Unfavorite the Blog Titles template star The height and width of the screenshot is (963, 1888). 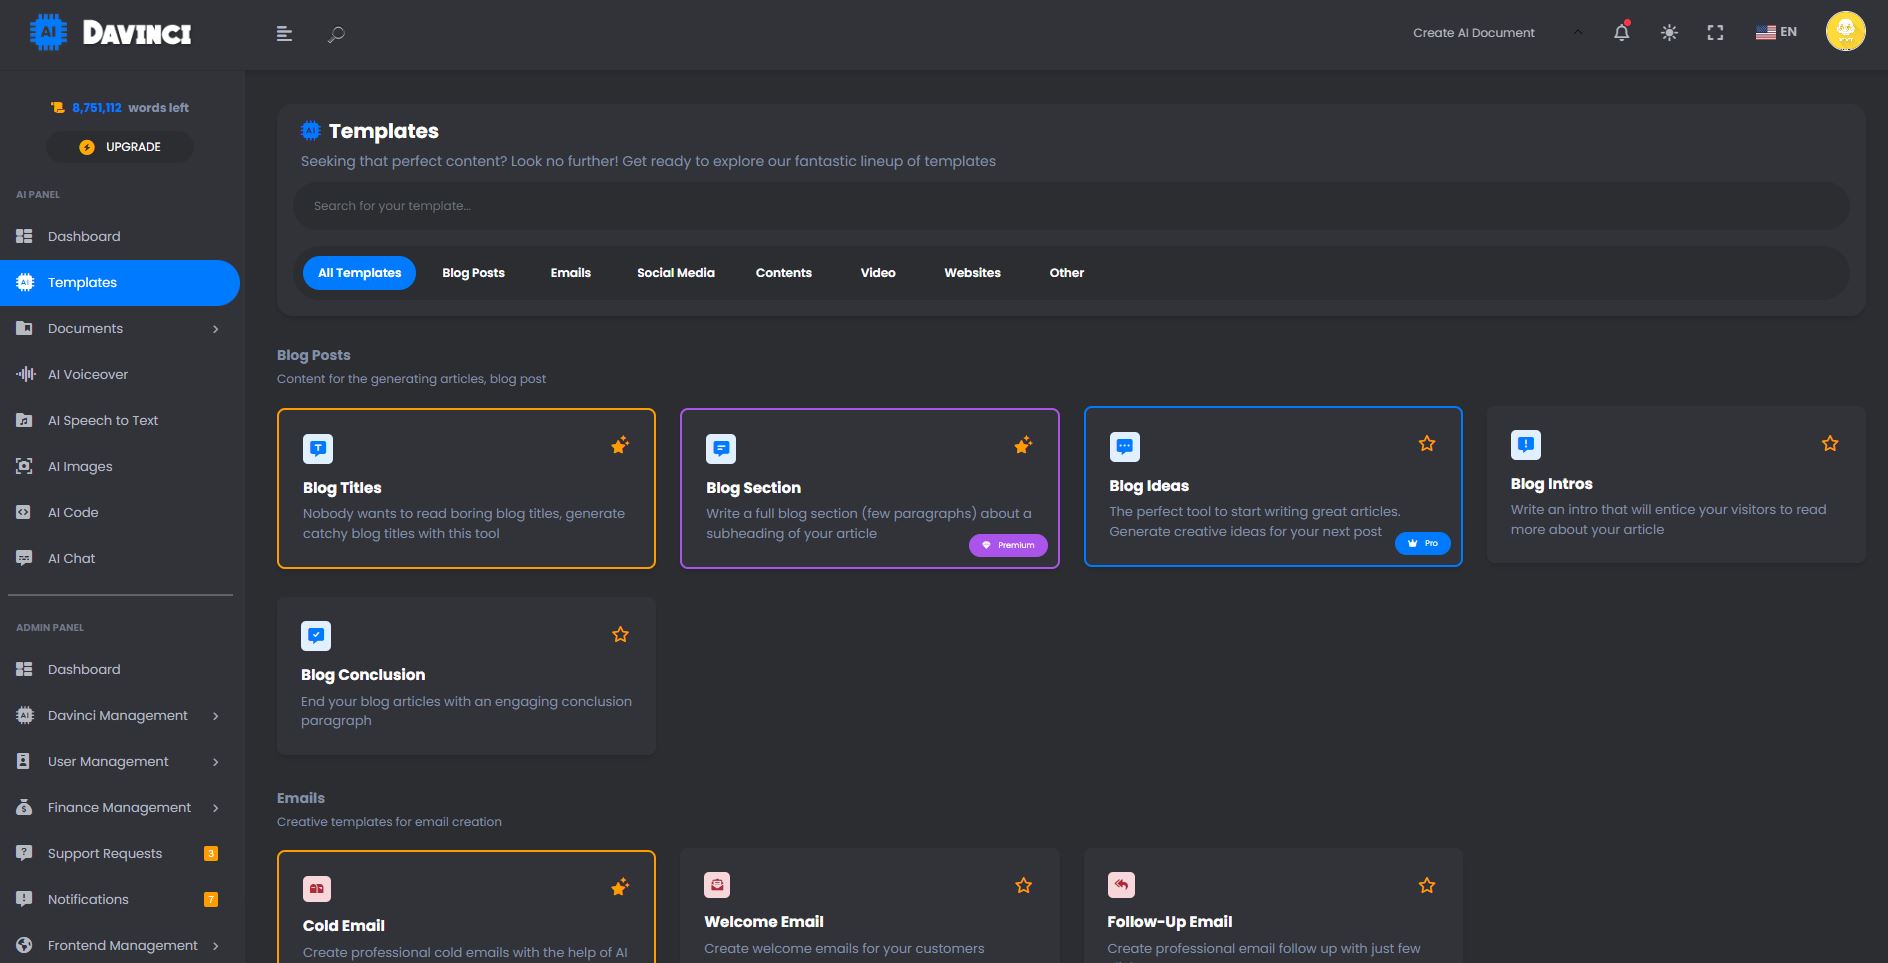620,445
